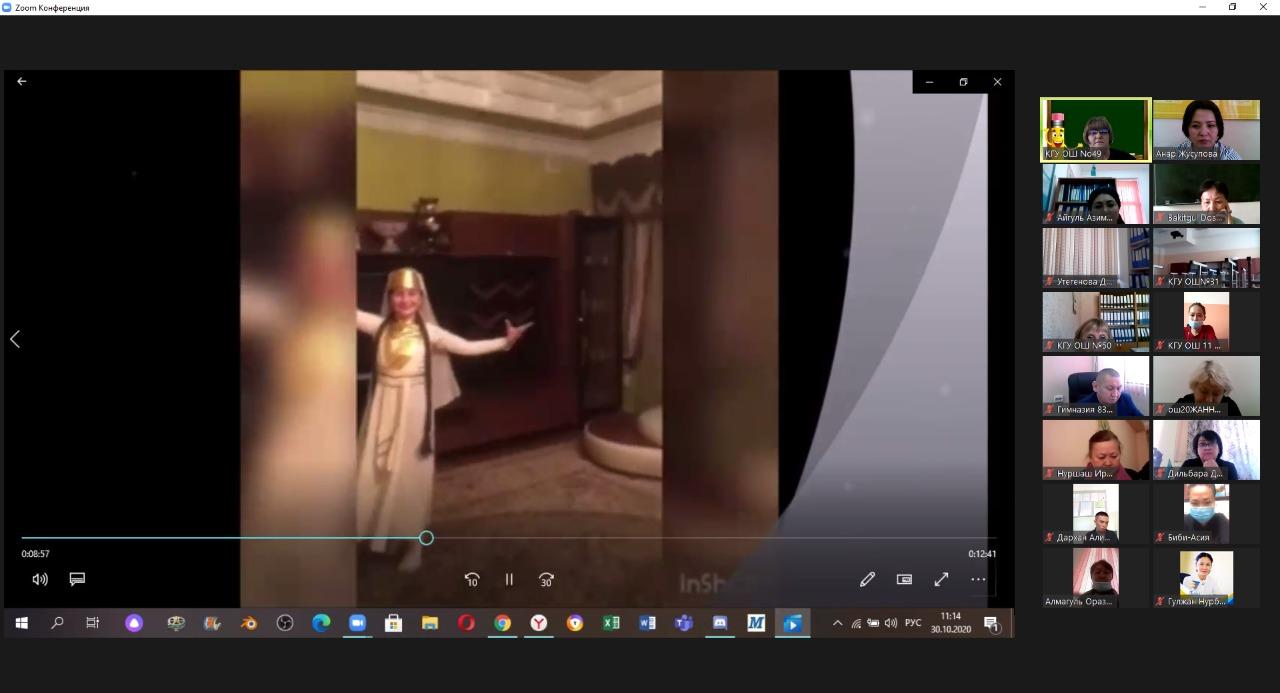Open the volume control in player
This screenshot has width=1280, height=693.
click(40, 579)
